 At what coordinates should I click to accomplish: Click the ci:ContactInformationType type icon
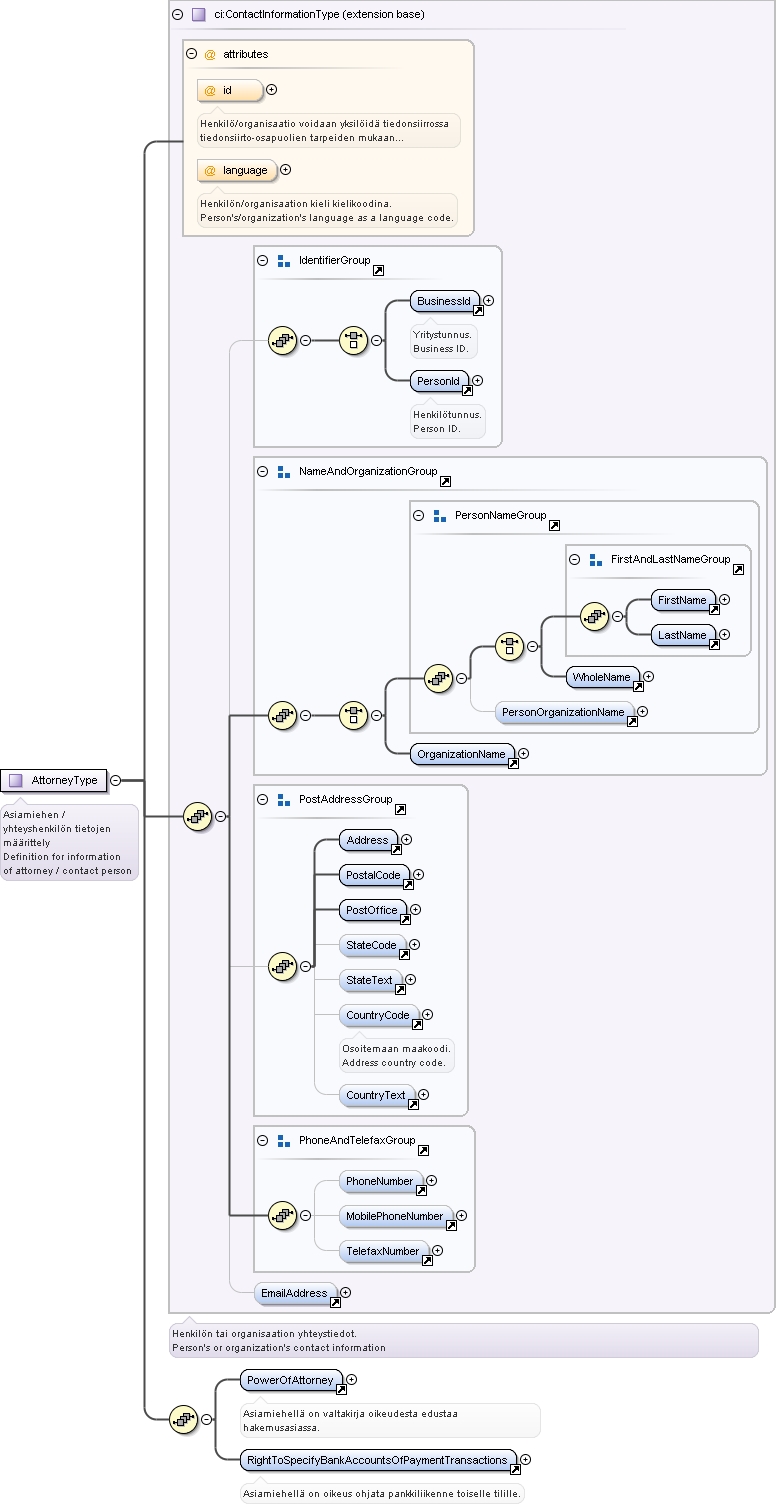pyautogui.click(x=198, y=15)
